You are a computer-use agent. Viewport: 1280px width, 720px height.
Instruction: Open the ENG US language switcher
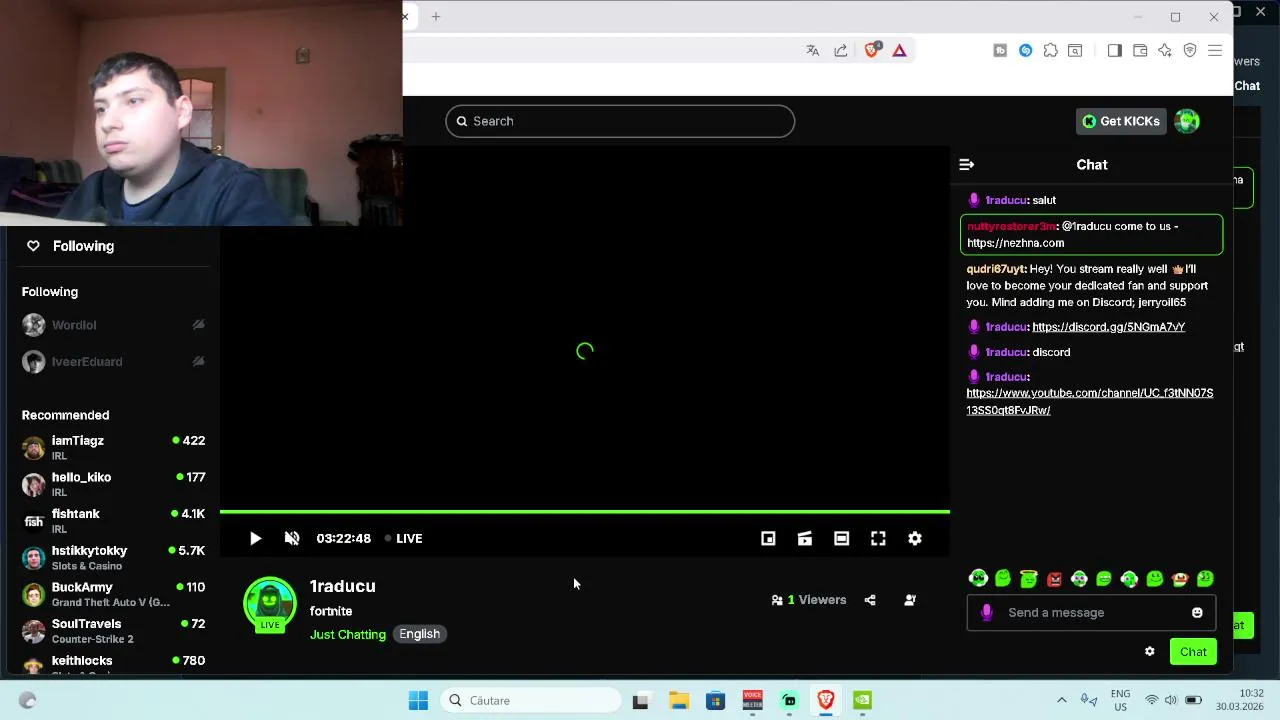pyautogui.click(x=1120, y=700)
